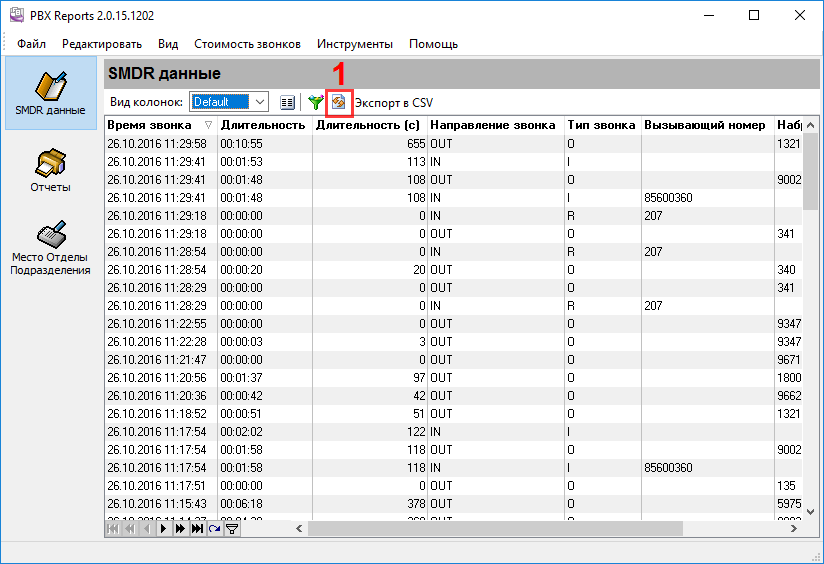Refresh data with the blue arrow navigator button
The width and height of the screenshot is (824, 564).
pos(214,529)
